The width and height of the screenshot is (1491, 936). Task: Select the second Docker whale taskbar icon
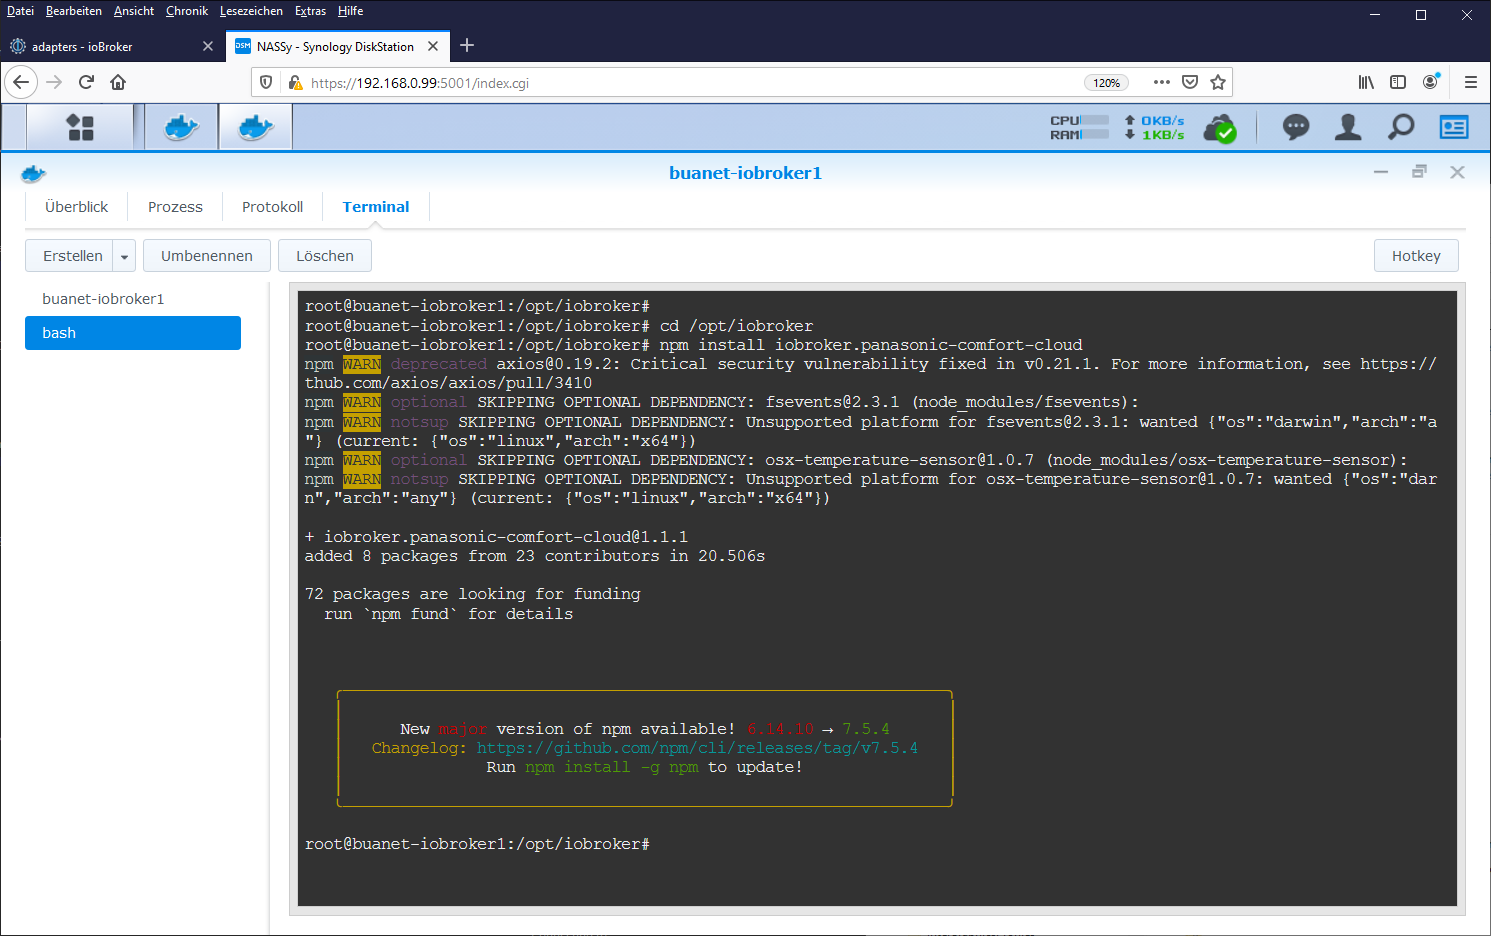(256, 127)
